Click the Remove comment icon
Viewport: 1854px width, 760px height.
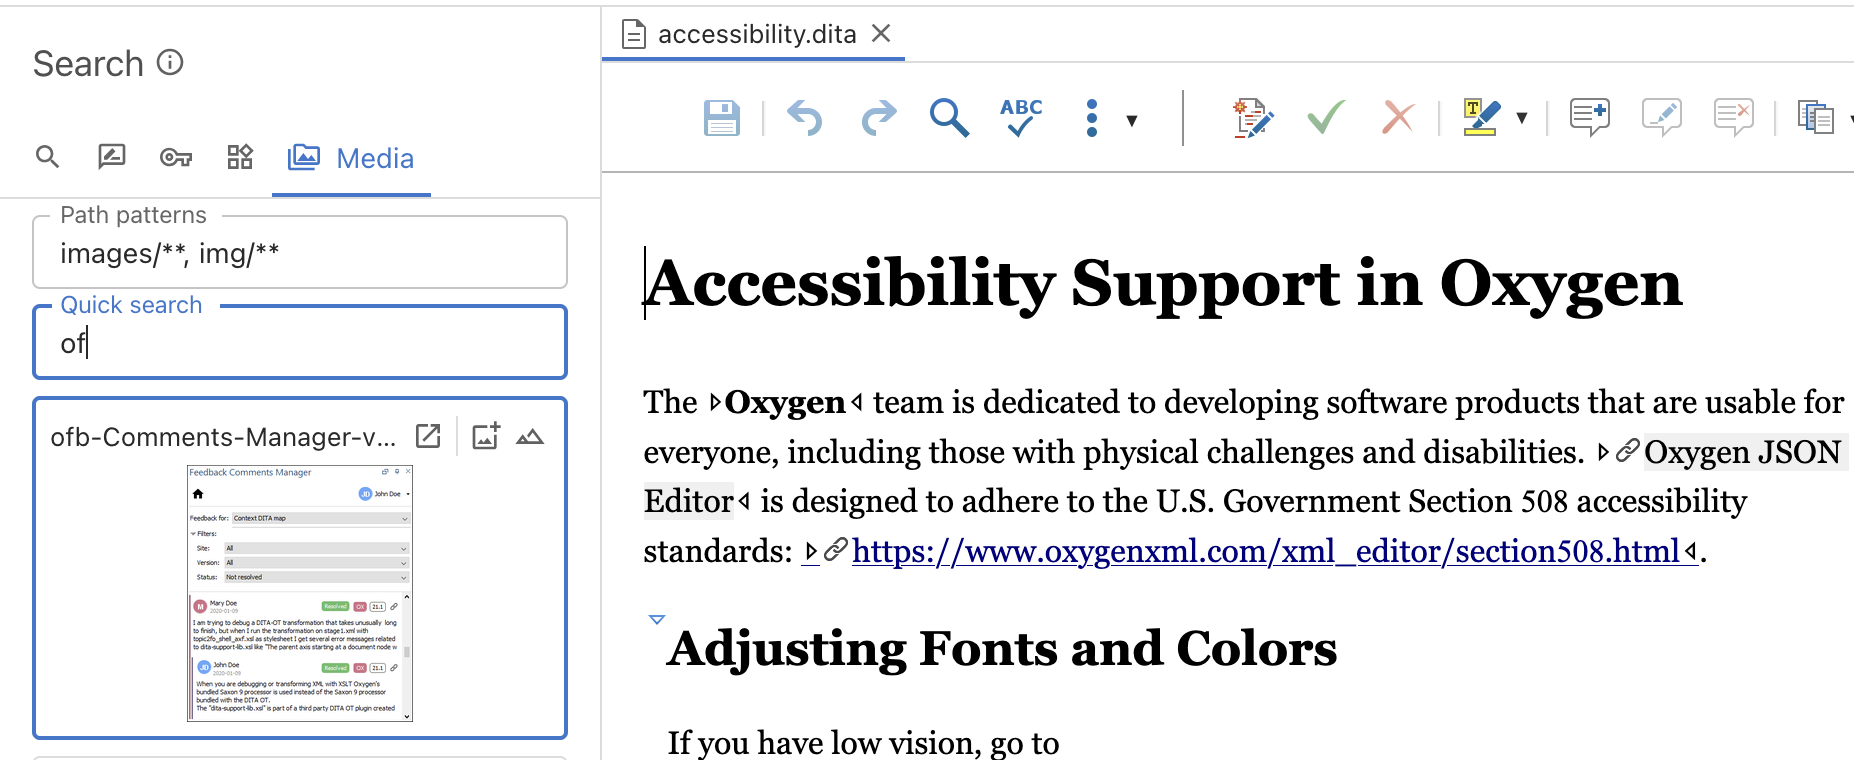1733,118
